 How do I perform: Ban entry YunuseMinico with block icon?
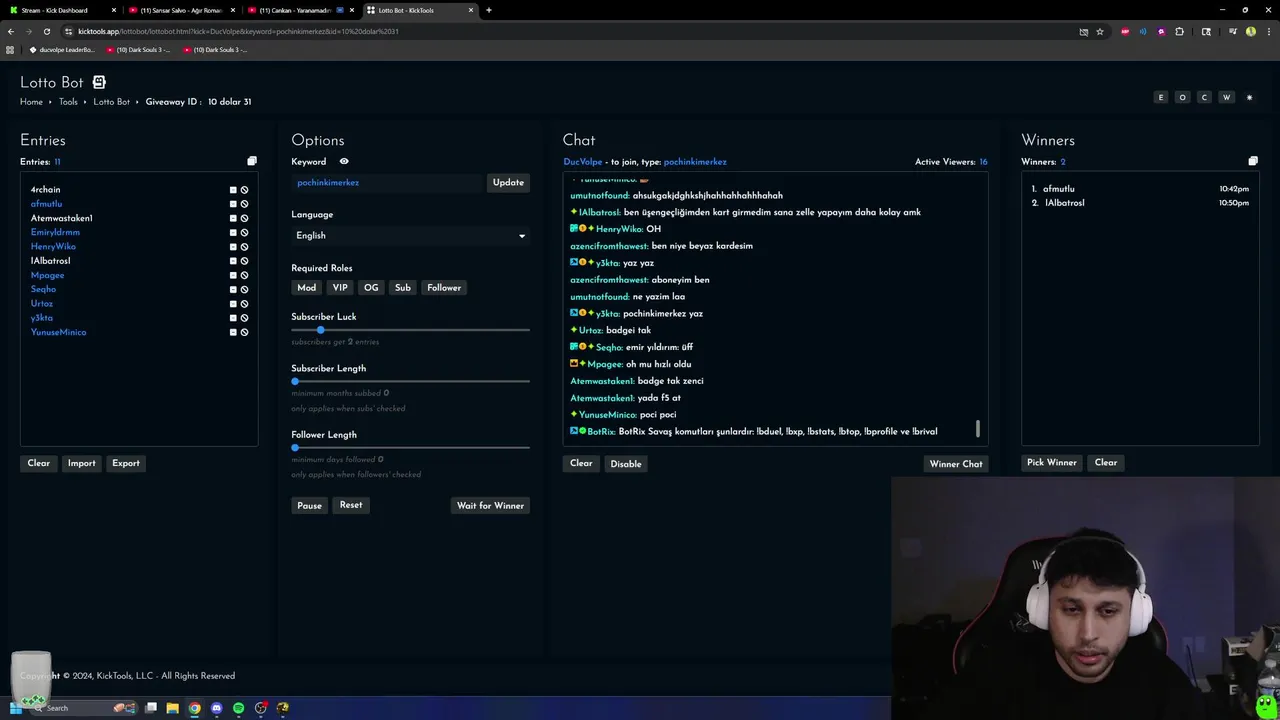pyautogui.click(x=244, y=332)
